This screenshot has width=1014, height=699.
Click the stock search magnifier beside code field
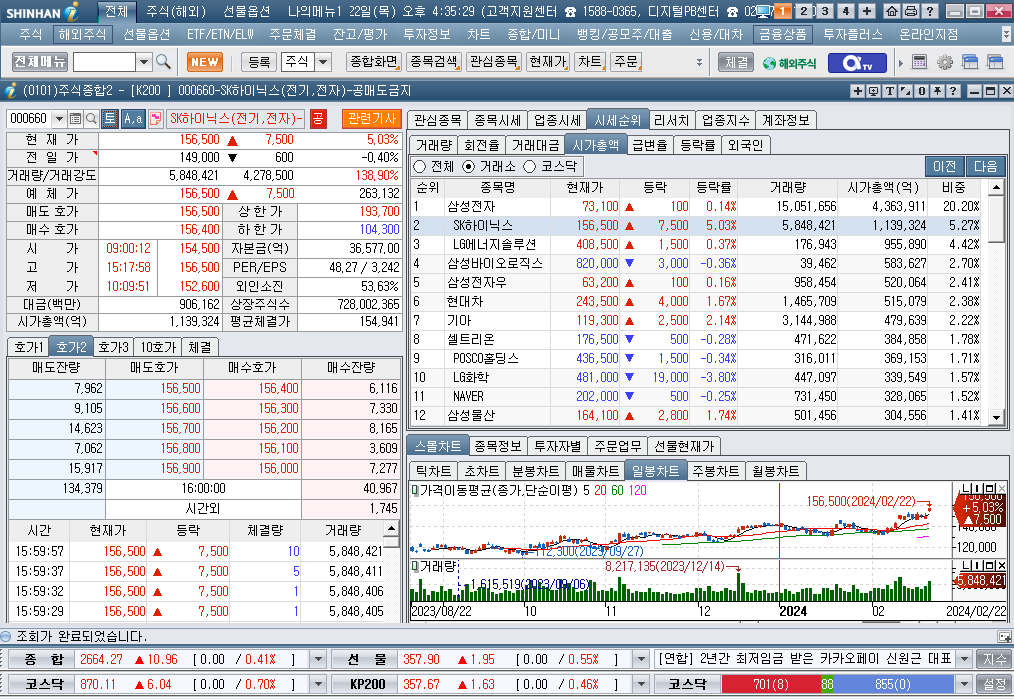(x=91, y=118)
